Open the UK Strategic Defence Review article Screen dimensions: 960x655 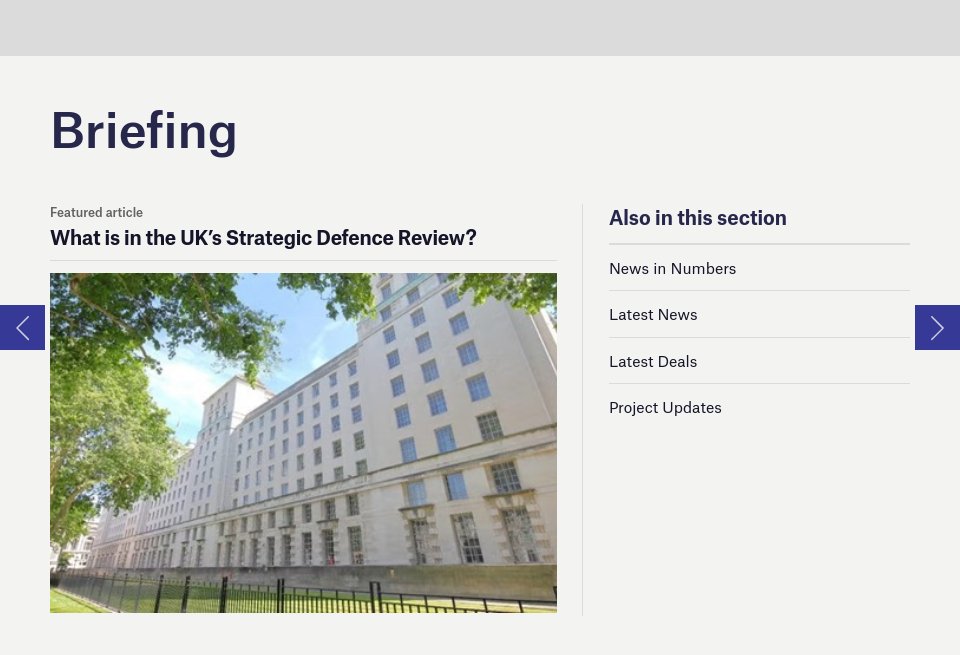pos(263,238)
